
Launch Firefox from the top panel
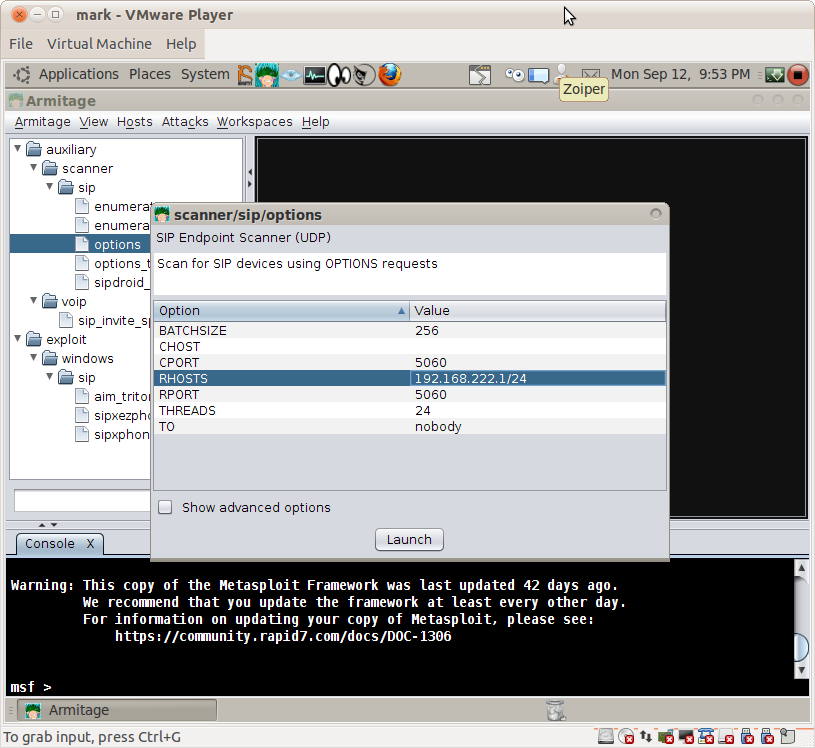(390, 74)
